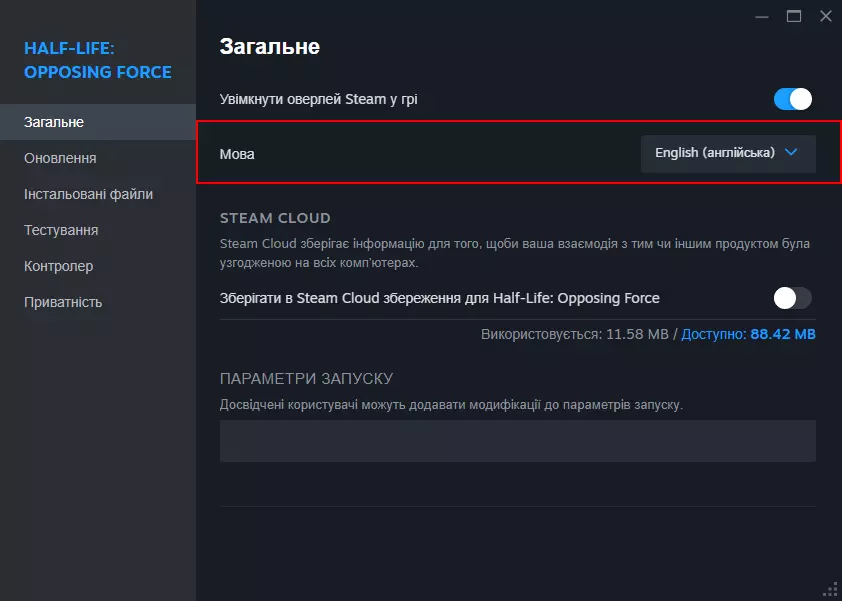
Task: Click the Мова row label
Action: [x=237, y=154]
